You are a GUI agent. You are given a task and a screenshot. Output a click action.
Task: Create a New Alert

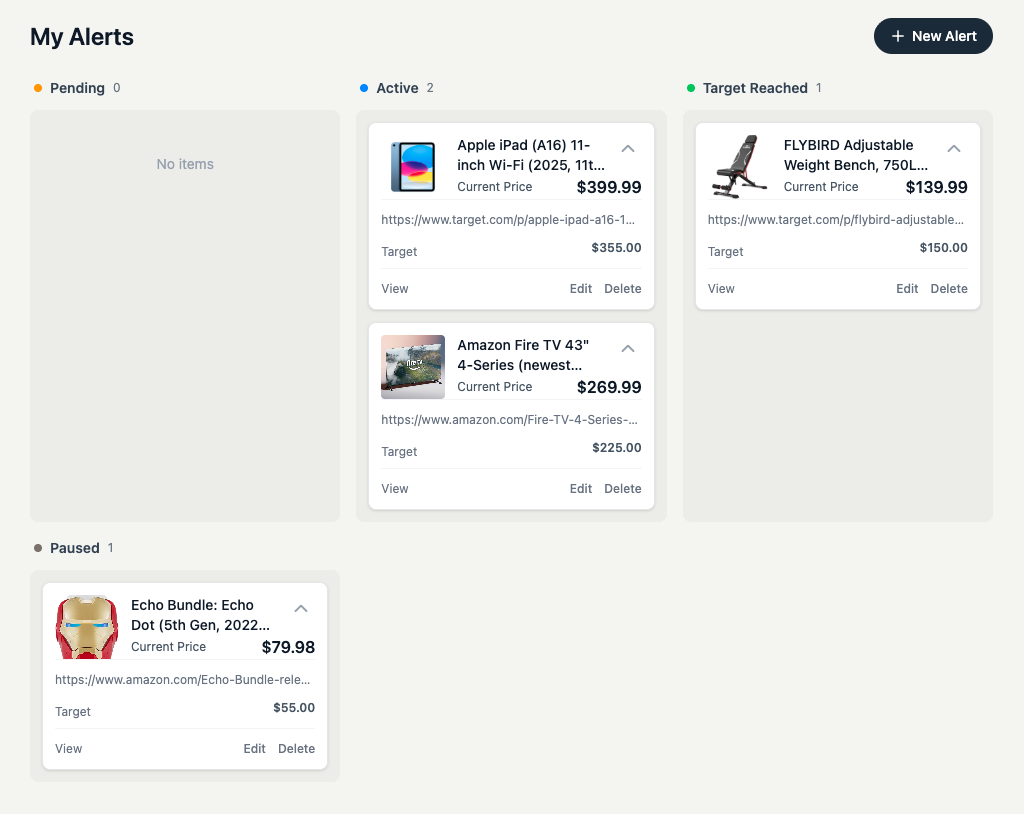click(x=933, y=36)
